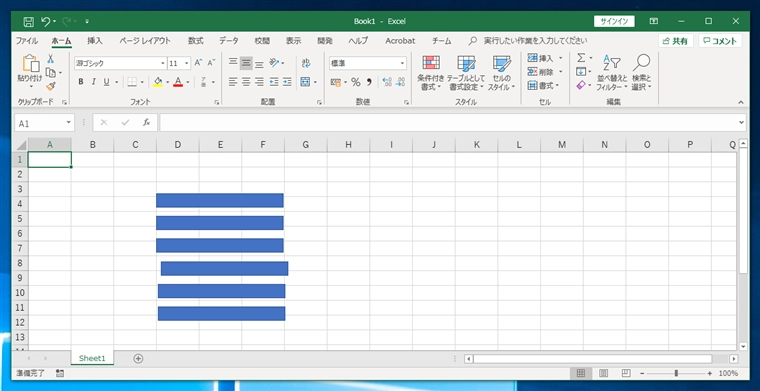The width and height of the screenshot is (760, 391).
Task: Decrease font size with small A icon
Action: [211, 63]
